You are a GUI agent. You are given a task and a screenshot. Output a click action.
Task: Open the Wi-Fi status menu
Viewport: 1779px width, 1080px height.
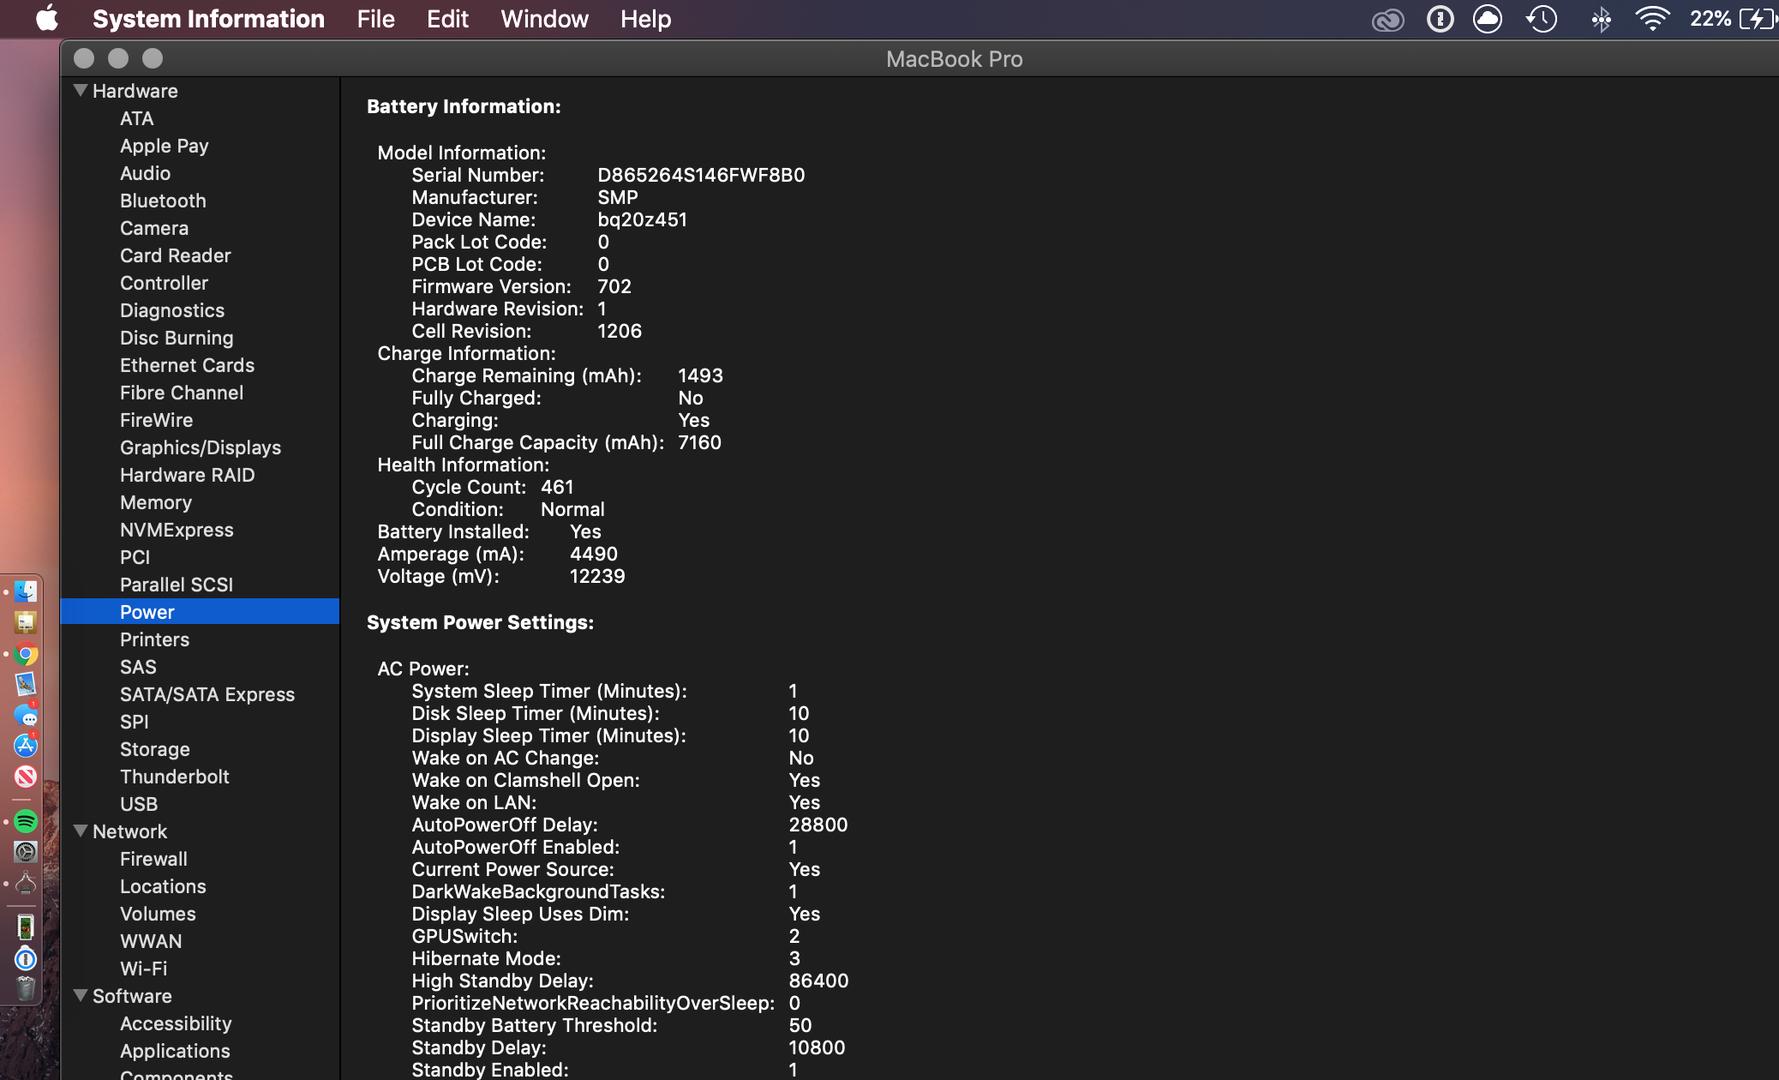click(1652, 19)
